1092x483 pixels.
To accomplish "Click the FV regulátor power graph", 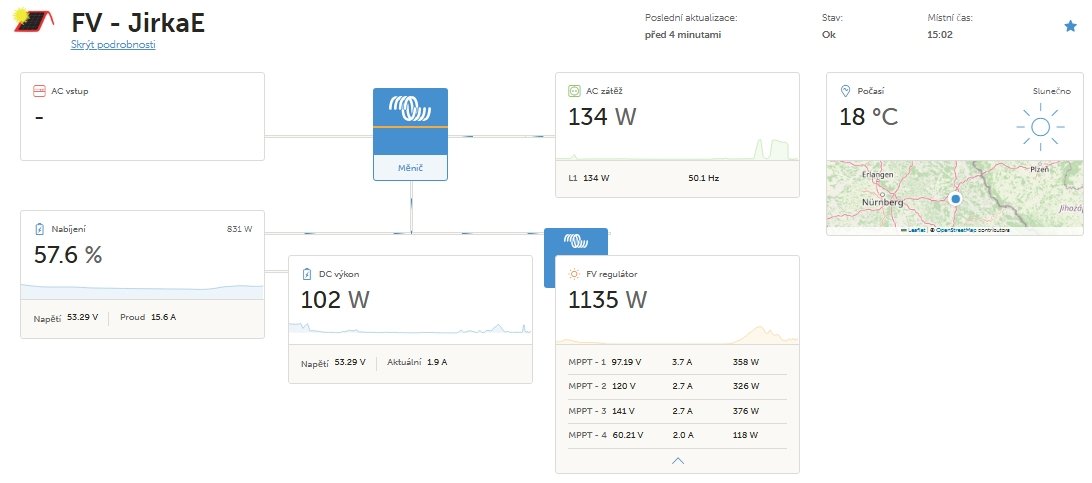I will pyautogui.click(x=677, y=333).
